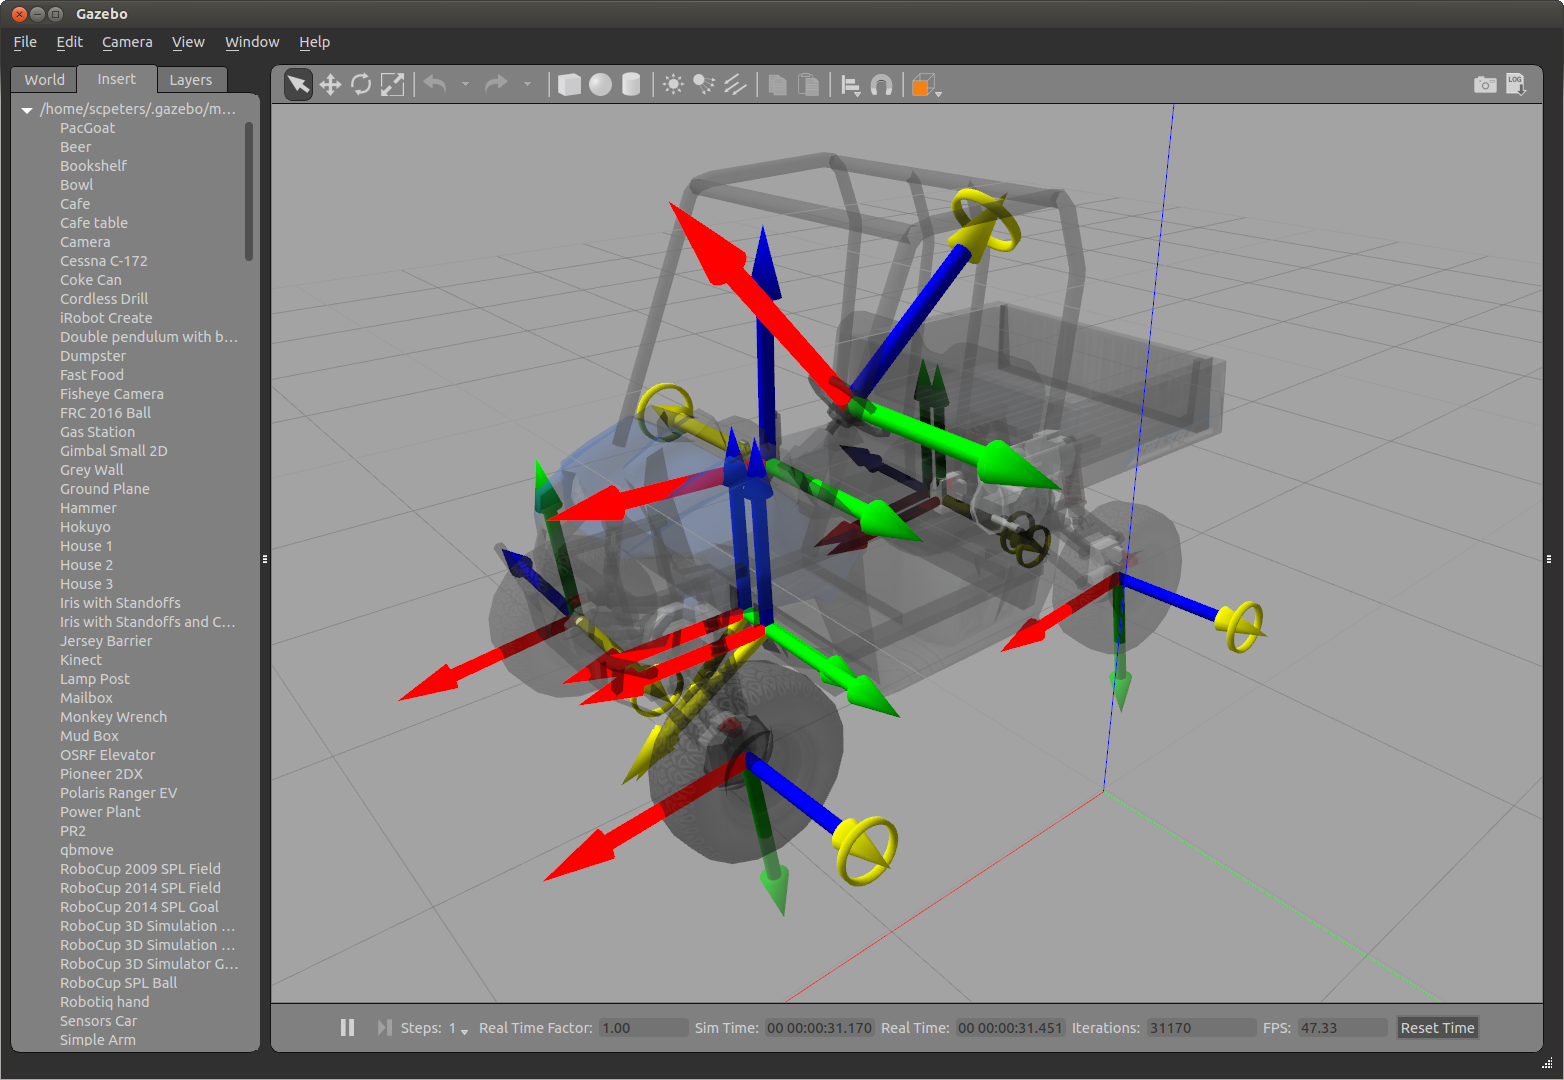
Task: Insert the PacGoat model
Action: coord(87,128)
